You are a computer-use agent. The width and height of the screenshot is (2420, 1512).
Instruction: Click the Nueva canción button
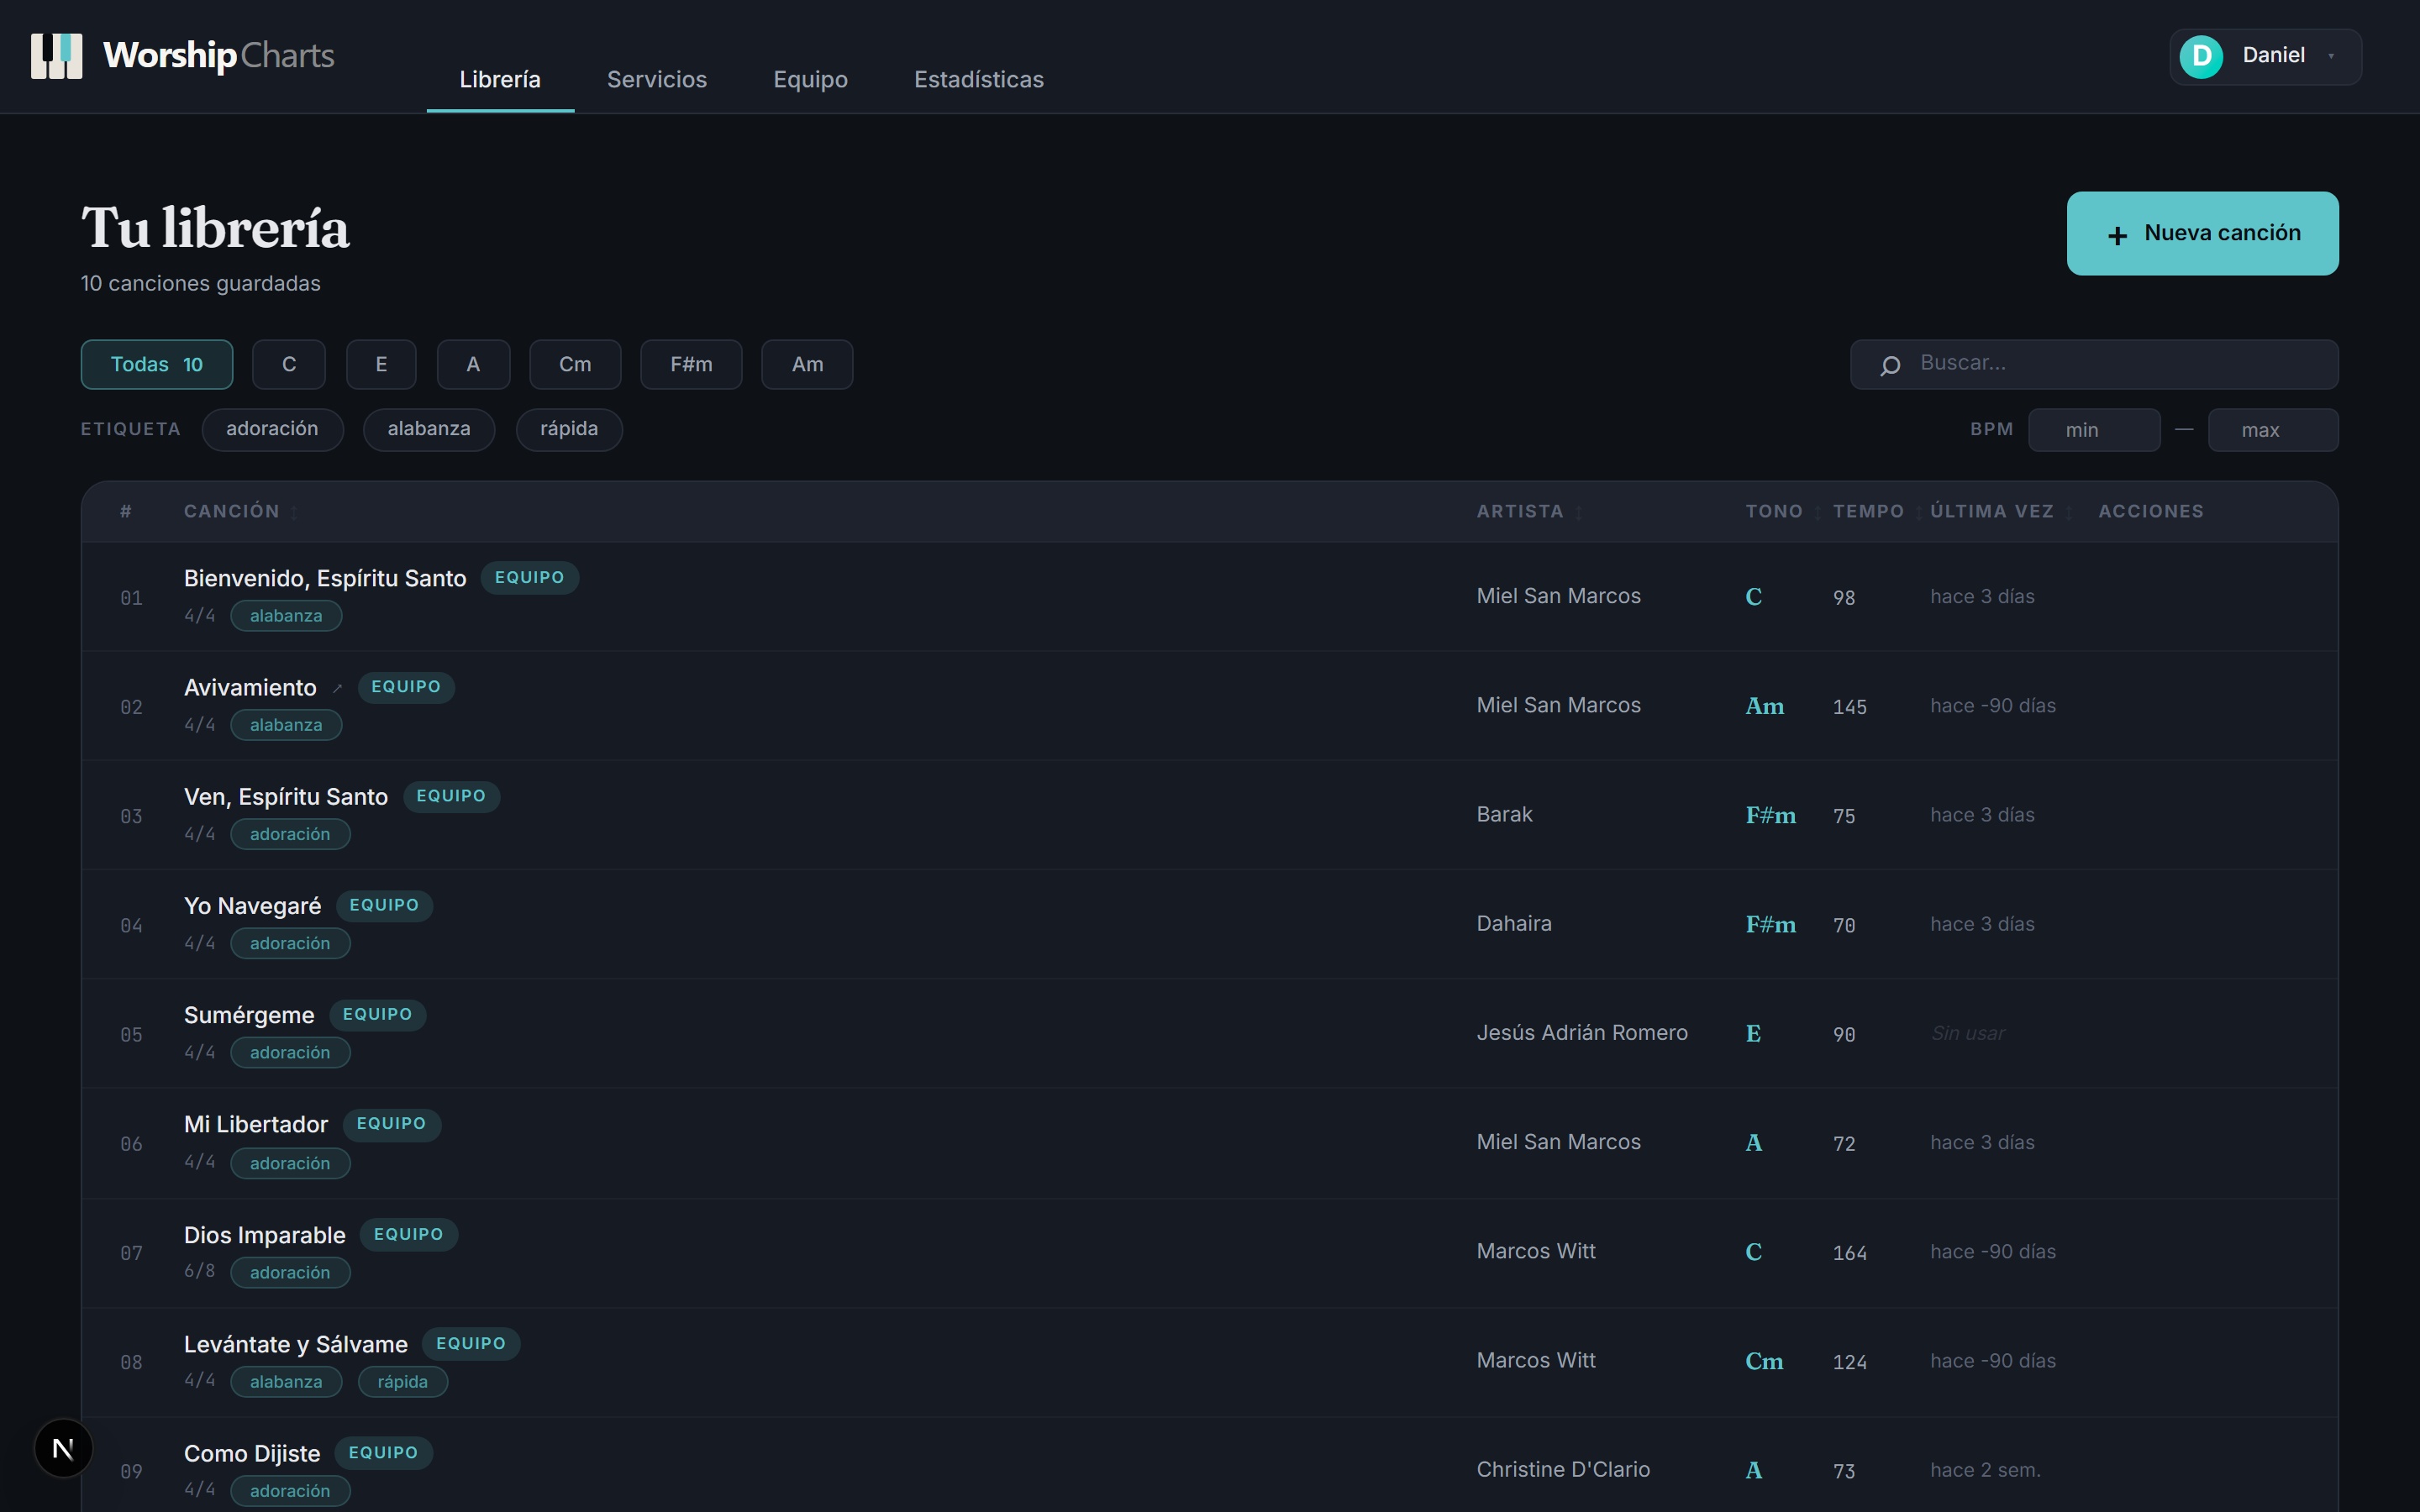(2202, 233)
